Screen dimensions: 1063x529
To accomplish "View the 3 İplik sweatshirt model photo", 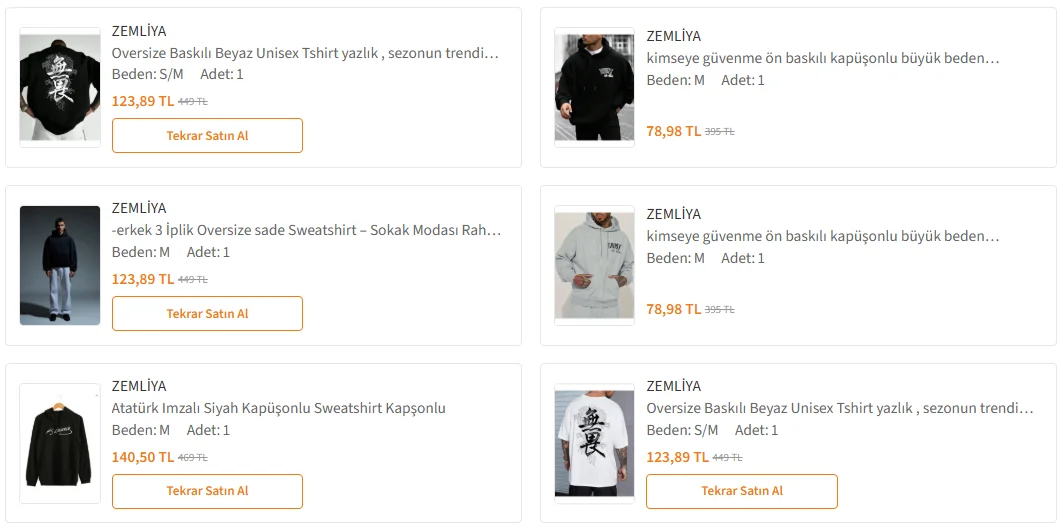I will (60, 265).
